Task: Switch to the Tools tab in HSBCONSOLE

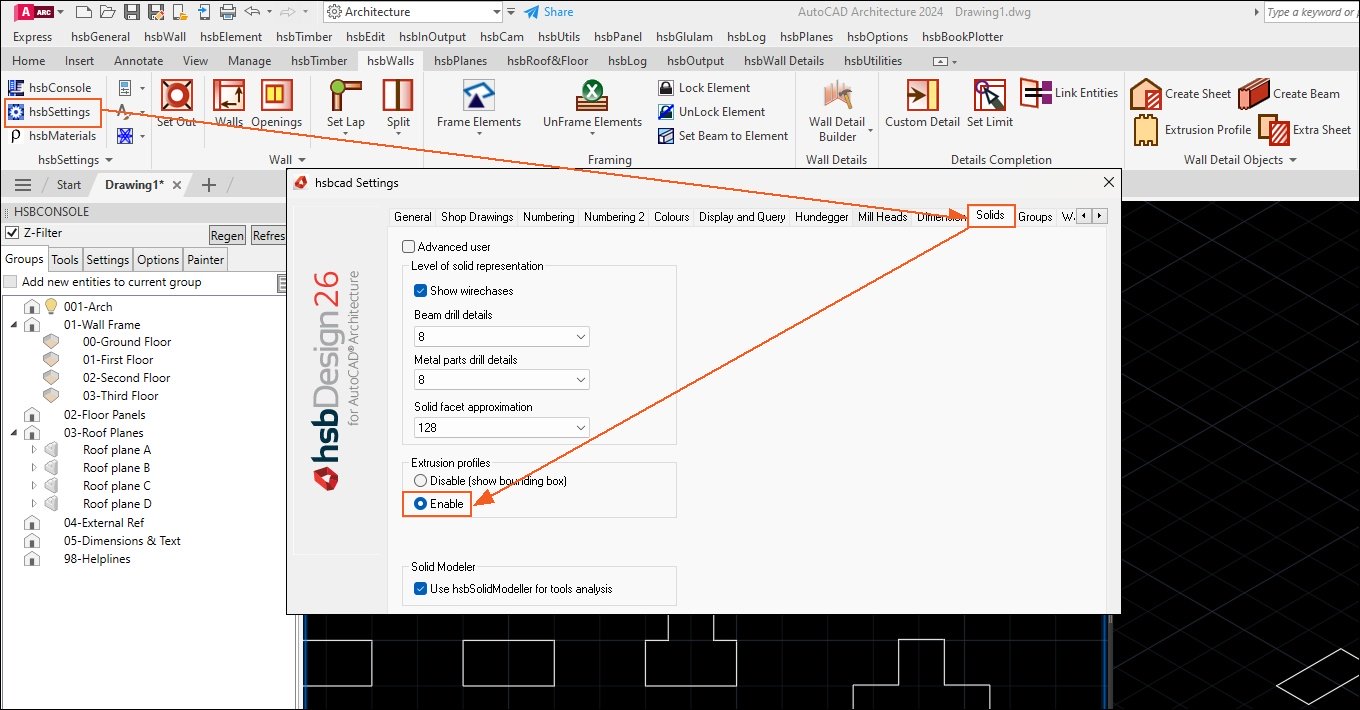Action: point(65,260)
